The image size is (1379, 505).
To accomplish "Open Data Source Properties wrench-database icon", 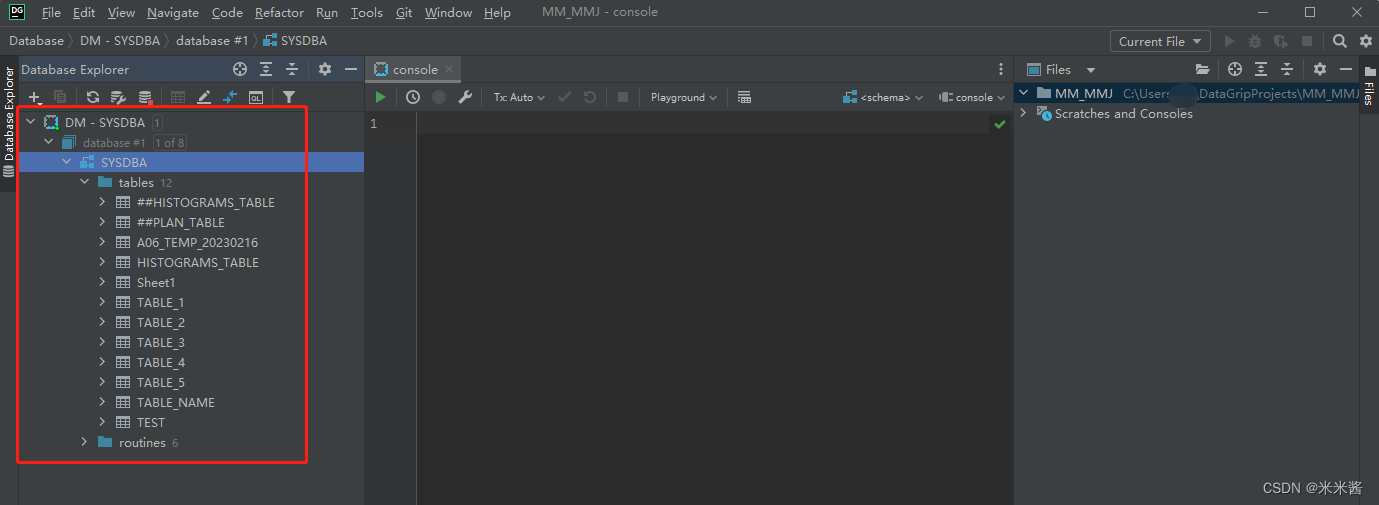I will tap(118, 97).
